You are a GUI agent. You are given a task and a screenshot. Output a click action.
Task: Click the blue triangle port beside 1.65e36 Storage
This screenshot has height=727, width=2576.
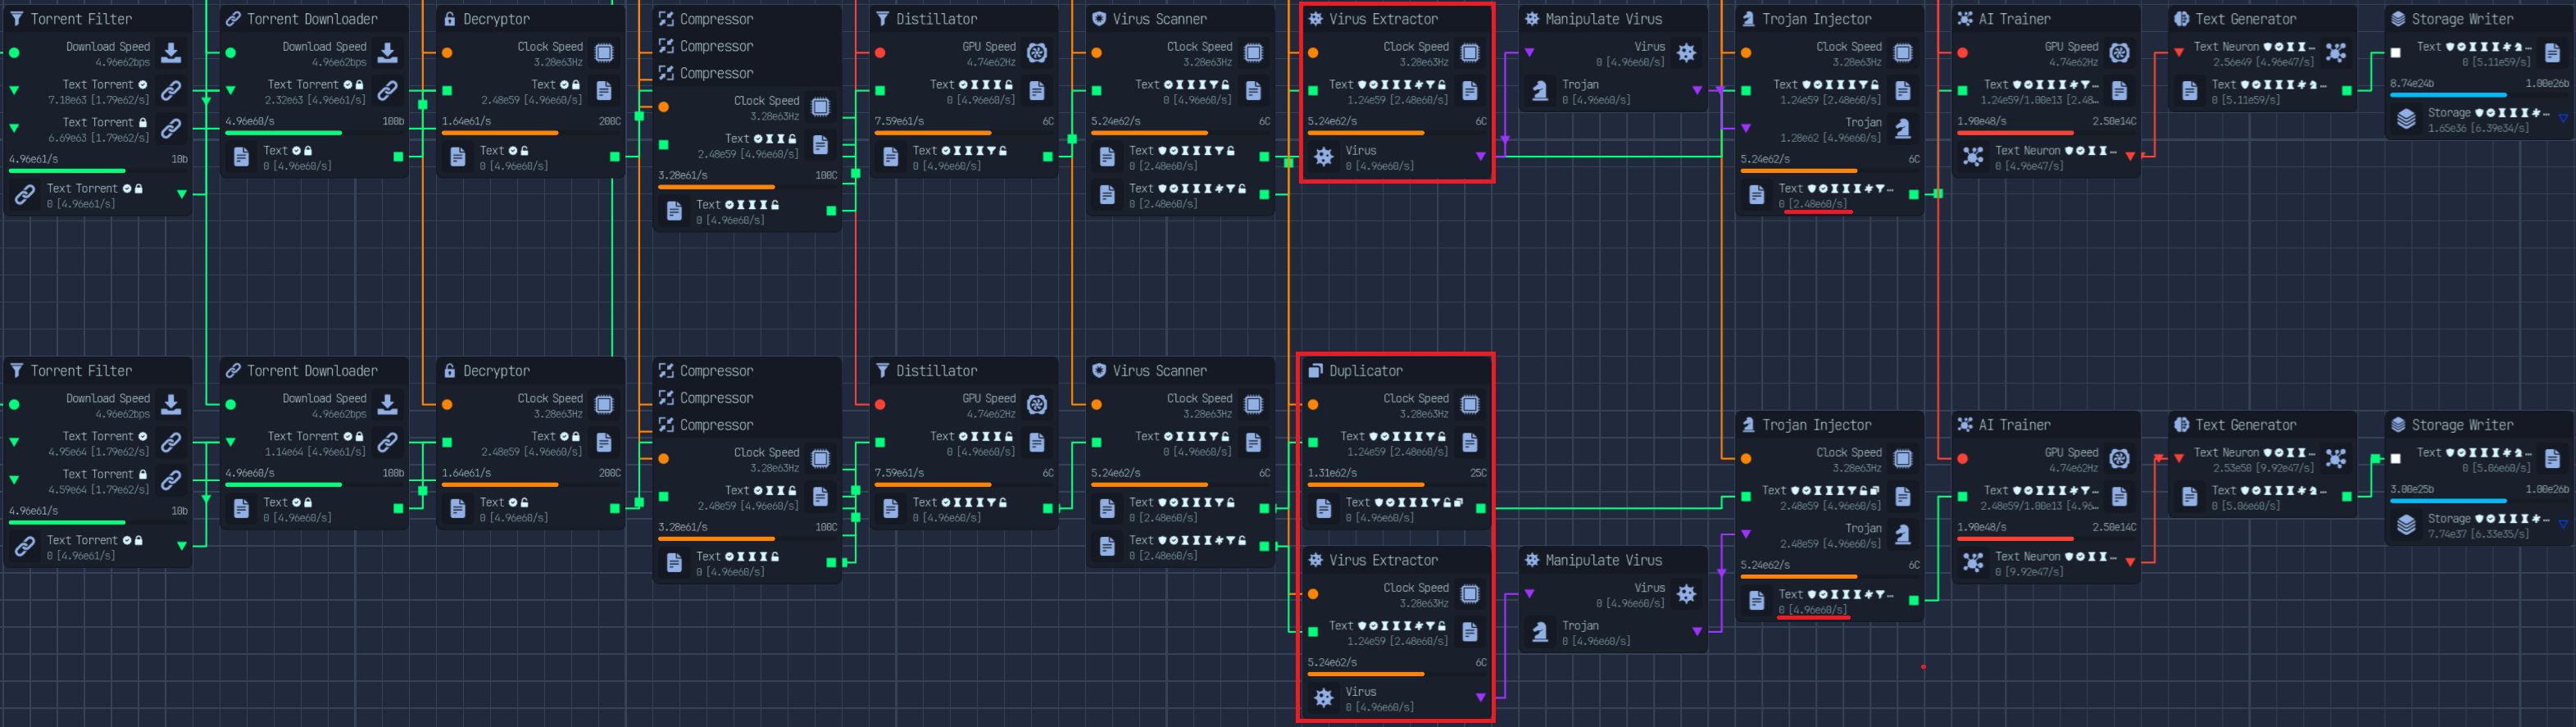pos(2563,119)
